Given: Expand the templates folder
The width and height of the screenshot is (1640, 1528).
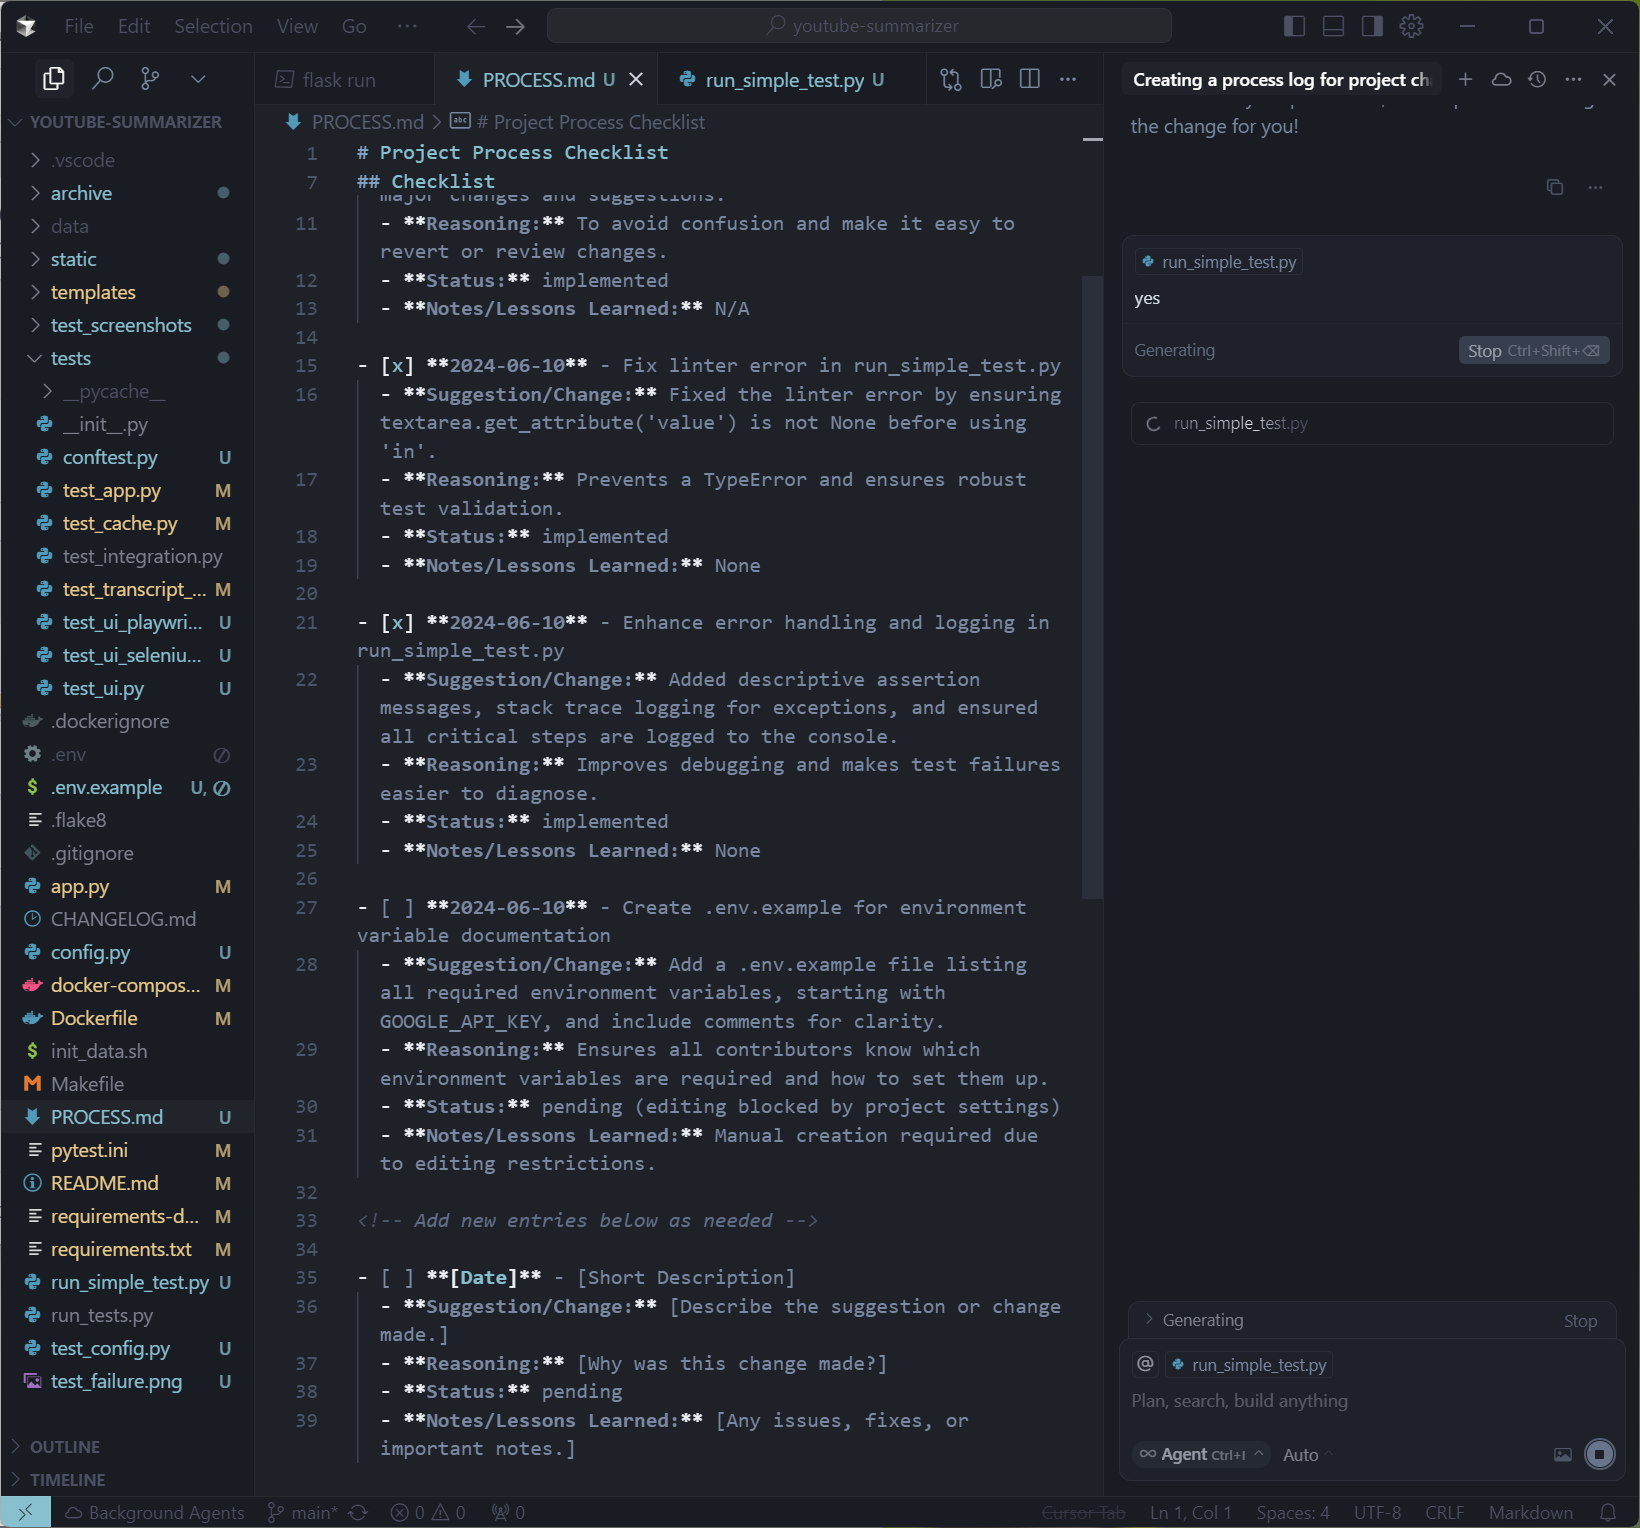Looking at the screenshot, I should (93, 292).
